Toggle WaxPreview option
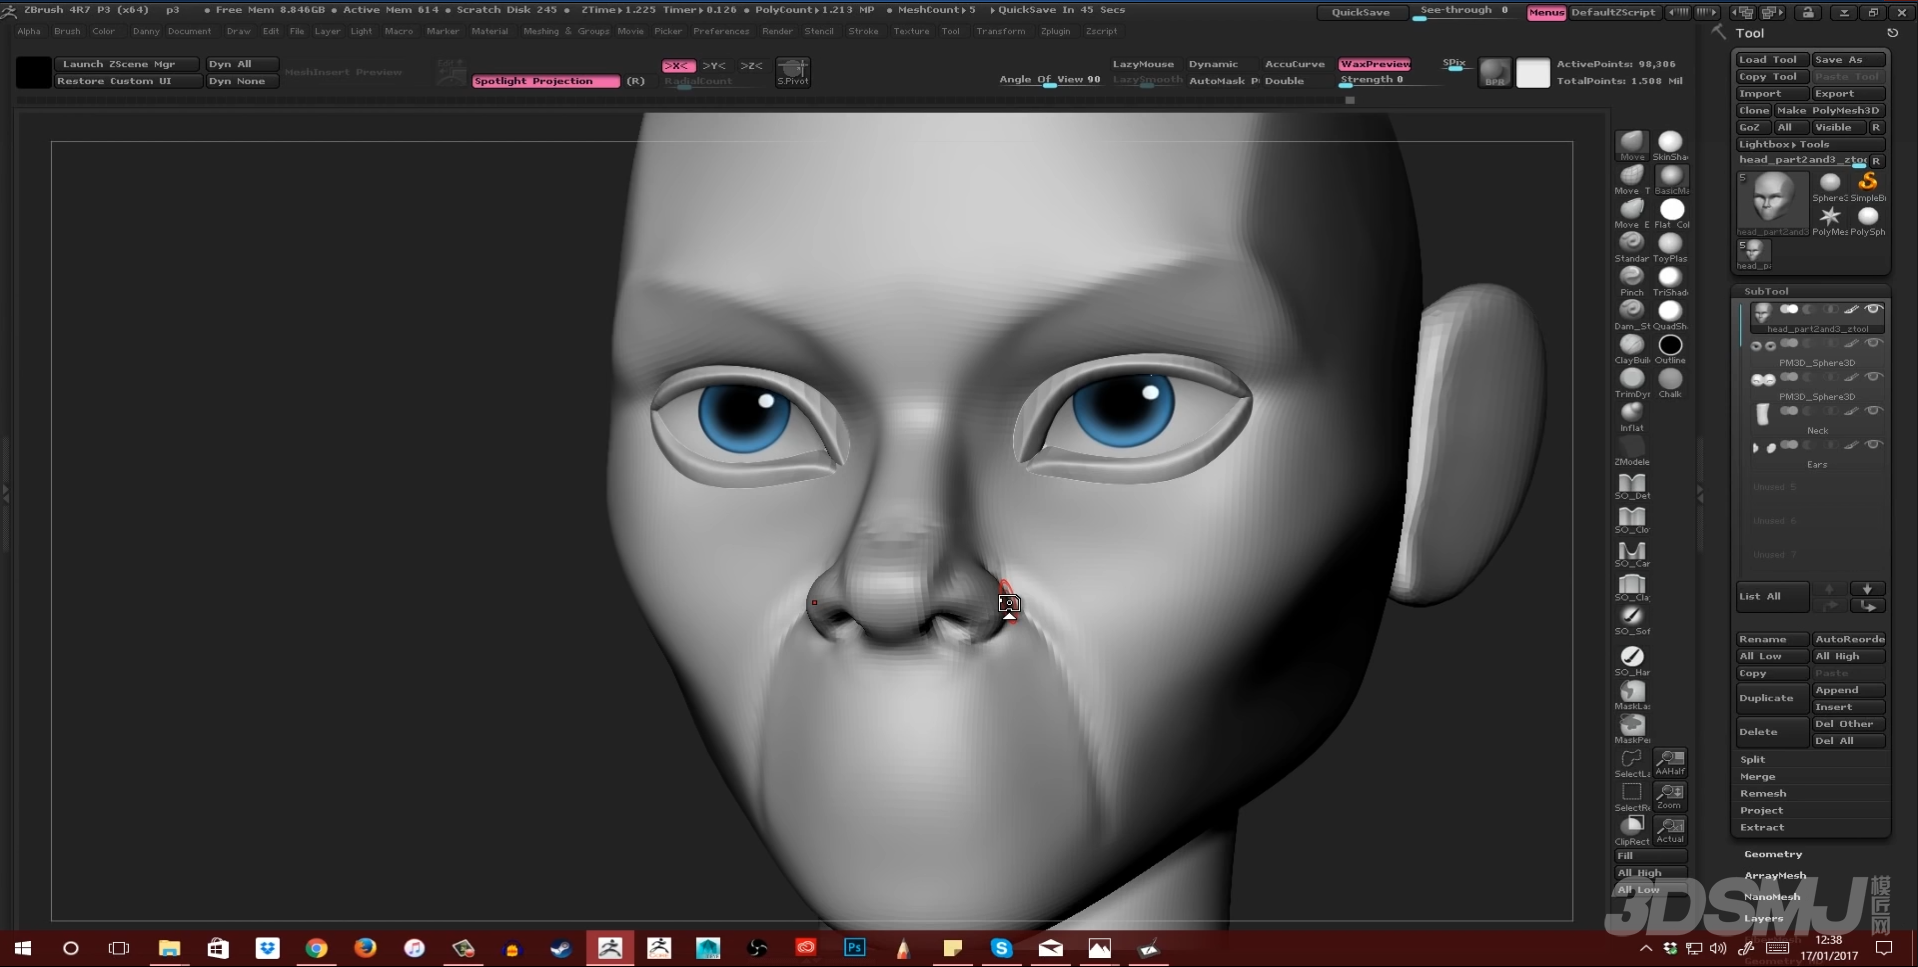 tap(1375, 64)
